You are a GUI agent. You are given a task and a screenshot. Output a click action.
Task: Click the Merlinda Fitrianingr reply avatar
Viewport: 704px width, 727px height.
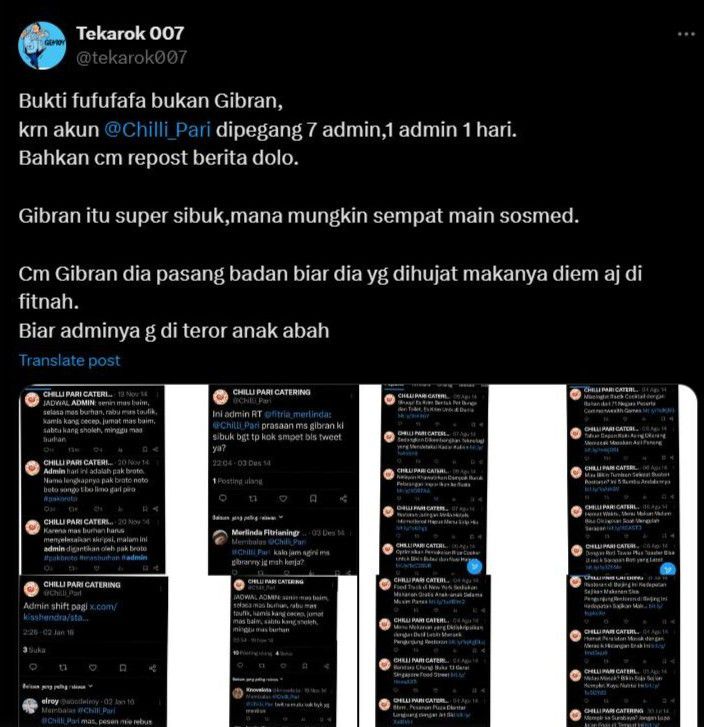click(220, 538)
